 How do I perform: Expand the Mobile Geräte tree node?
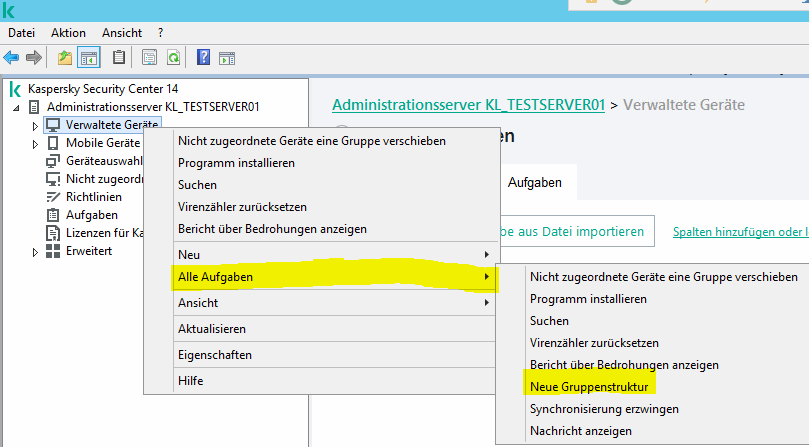(35, 144)
